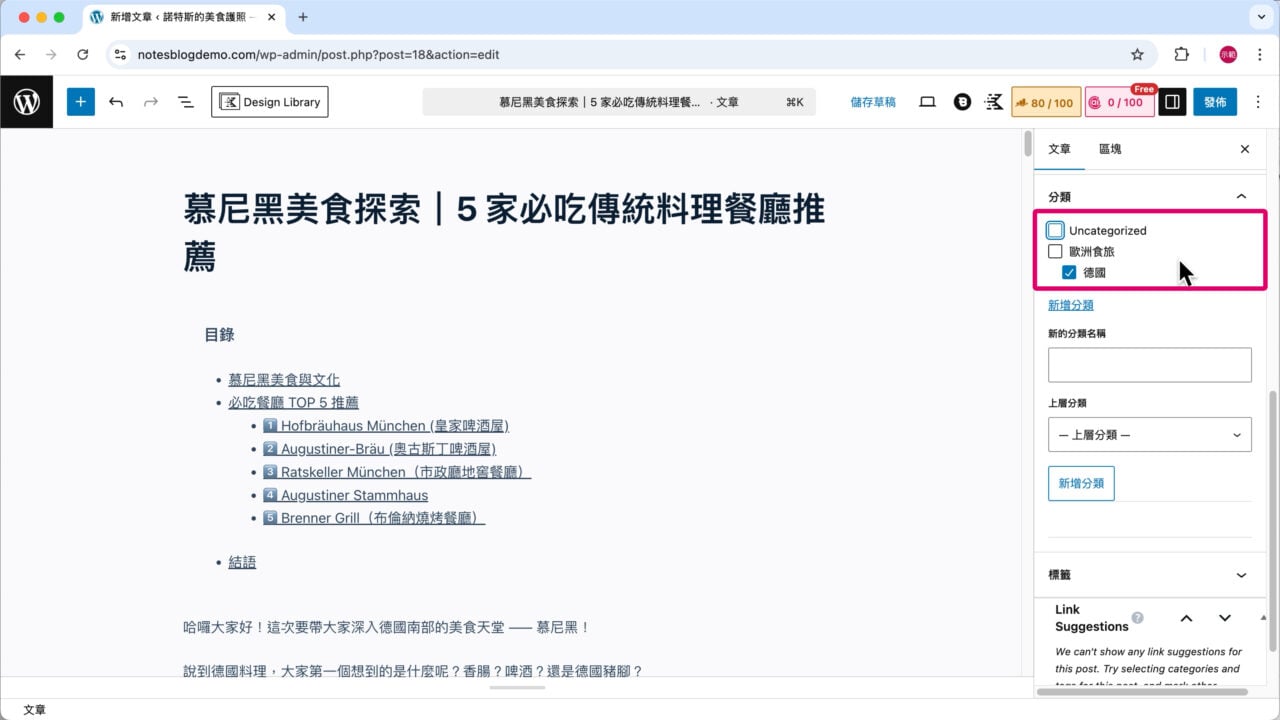The height and width of the screenshot is (720, 1280).
Task: Check the 歐洲食旅 category checkbox
Action: [x=1055, y=251]
